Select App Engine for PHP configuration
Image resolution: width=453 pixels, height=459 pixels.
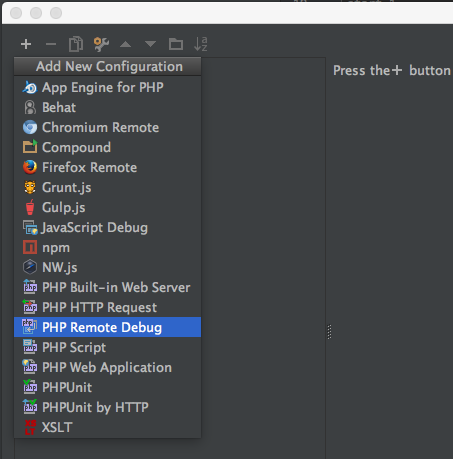(107, 87)
